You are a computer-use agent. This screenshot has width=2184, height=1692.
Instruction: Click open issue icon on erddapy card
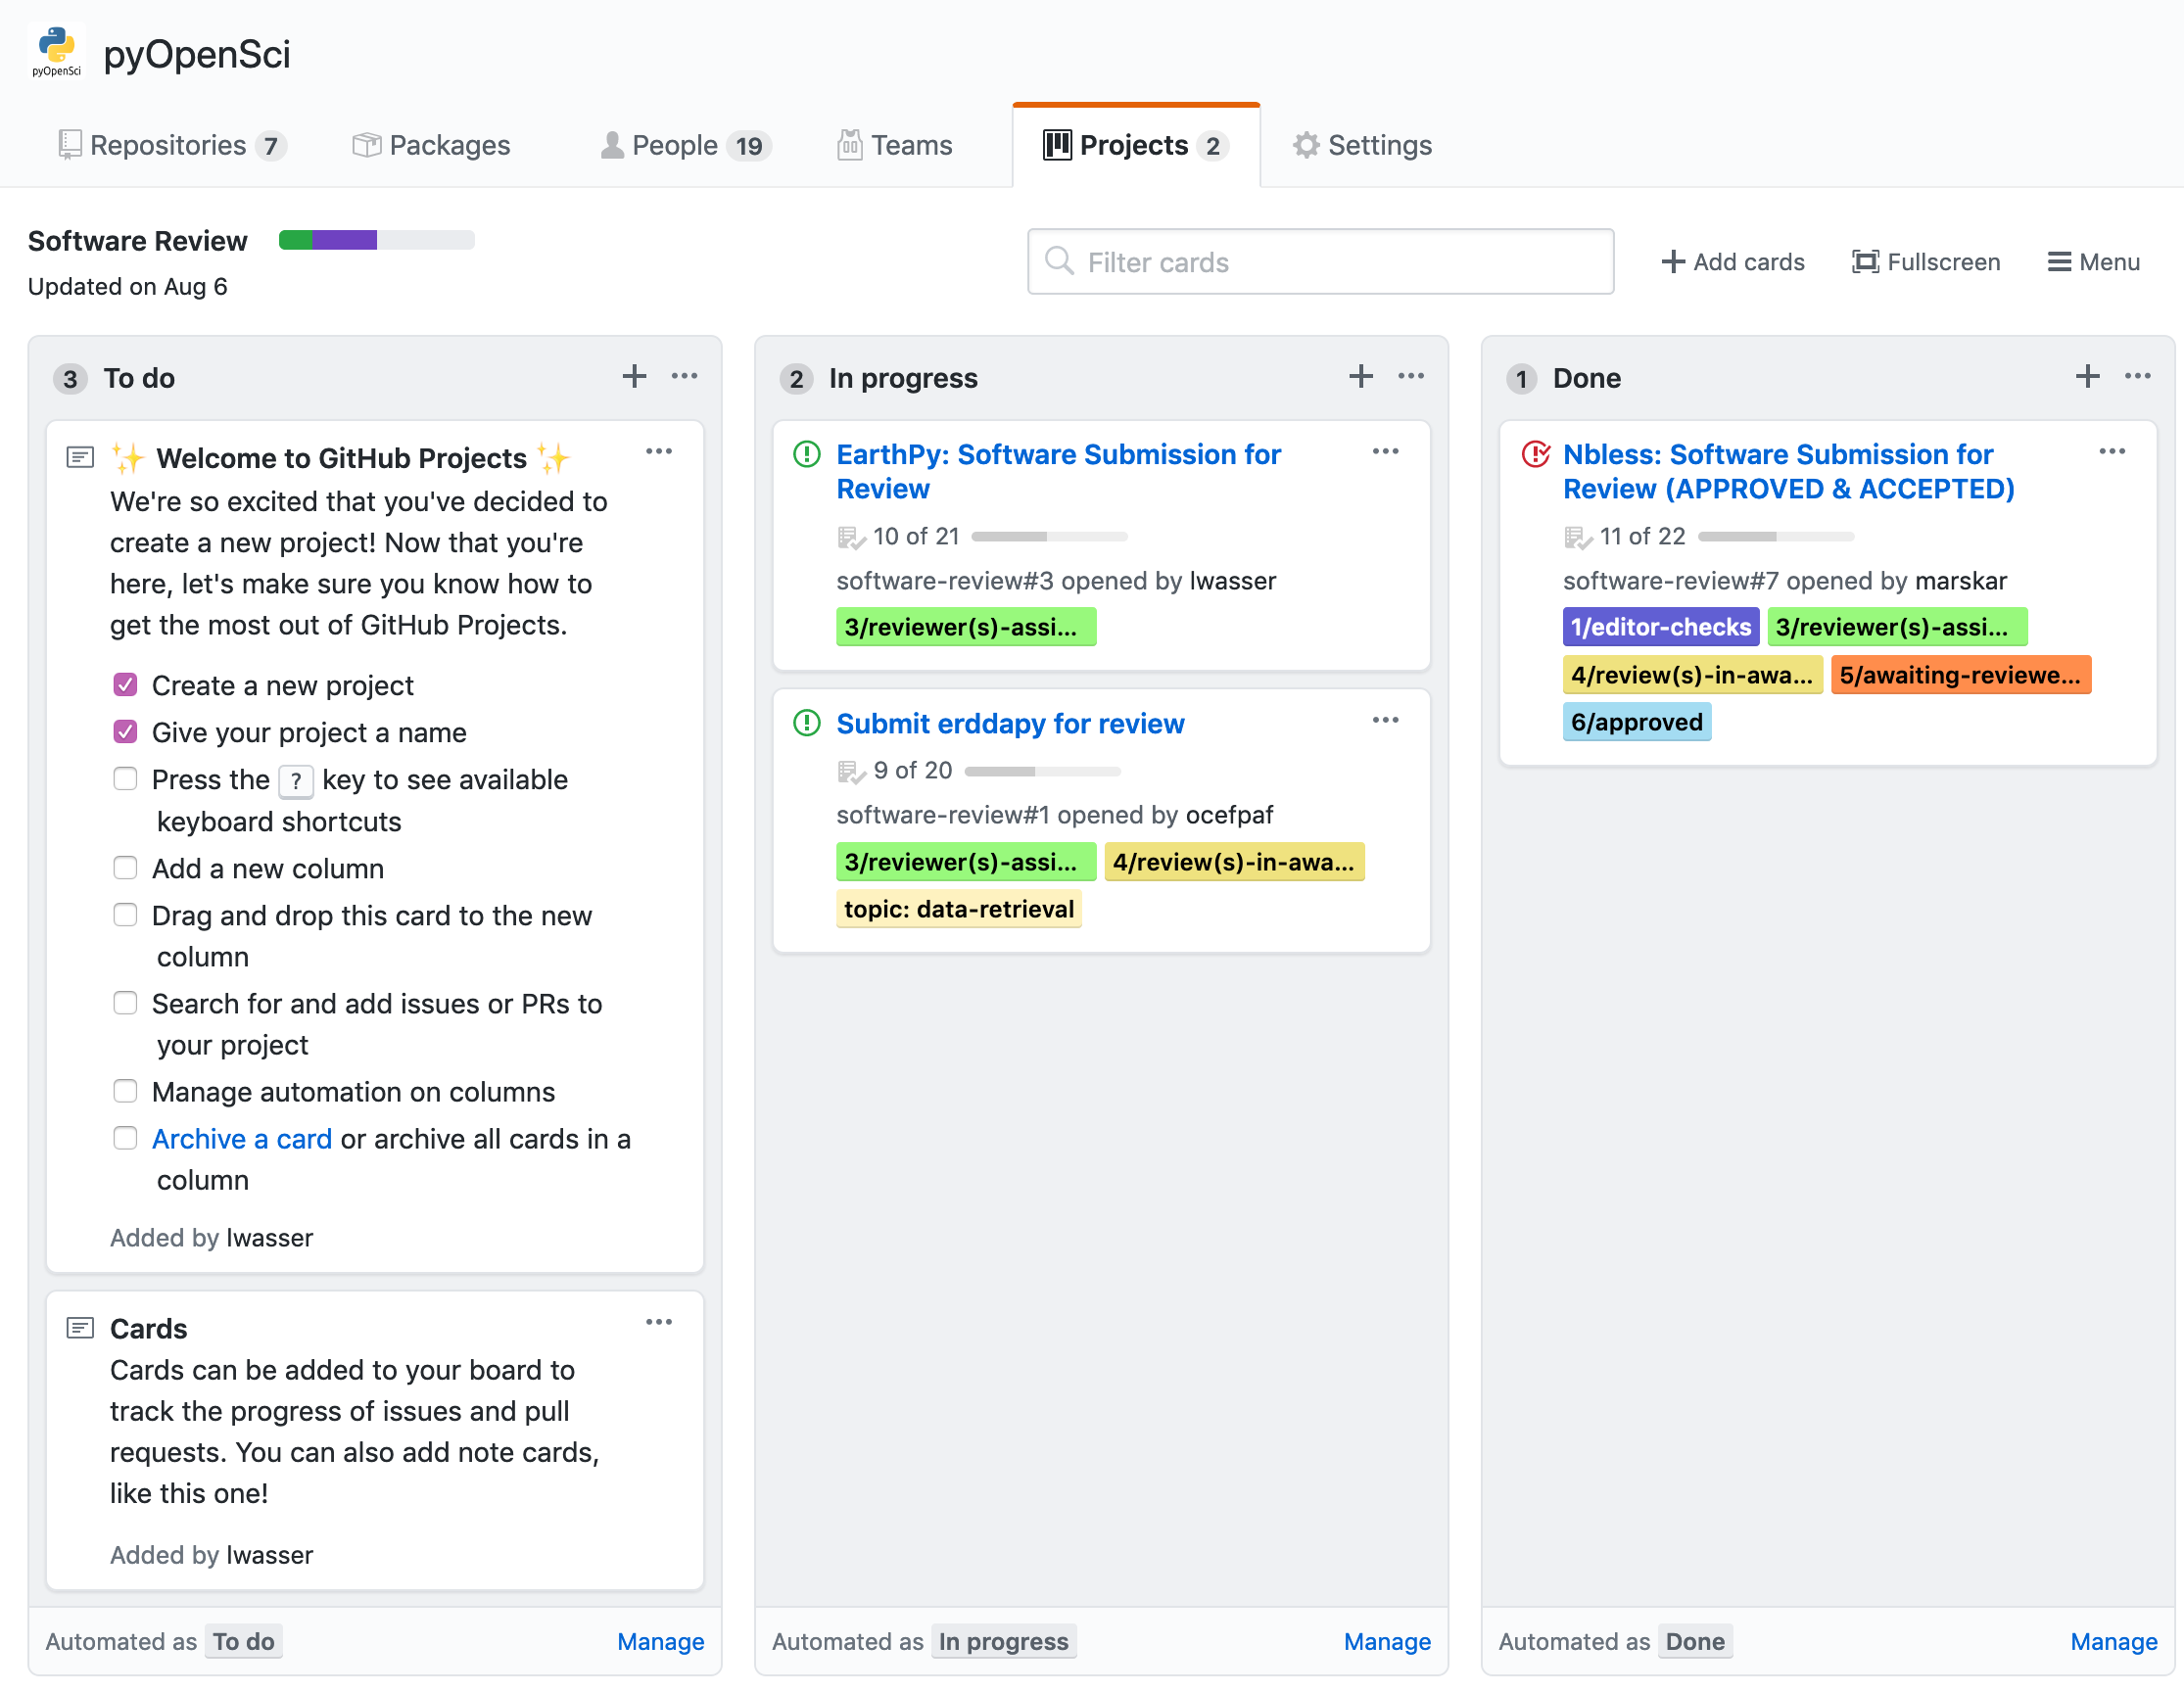[x=806, y=723]
